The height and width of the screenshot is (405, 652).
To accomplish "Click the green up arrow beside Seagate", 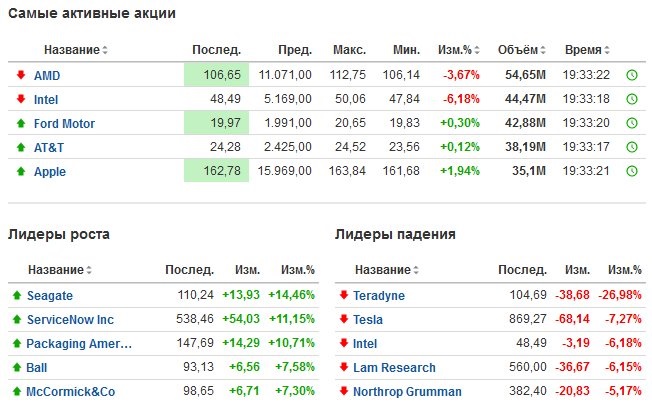I will [17, 295].
